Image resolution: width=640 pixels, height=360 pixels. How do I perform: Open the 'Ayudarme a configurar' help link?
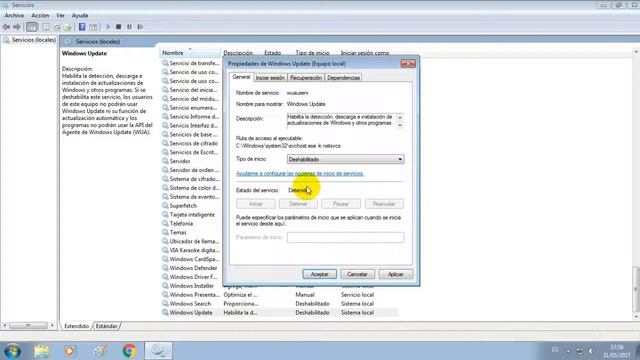(x=300, y=173)
